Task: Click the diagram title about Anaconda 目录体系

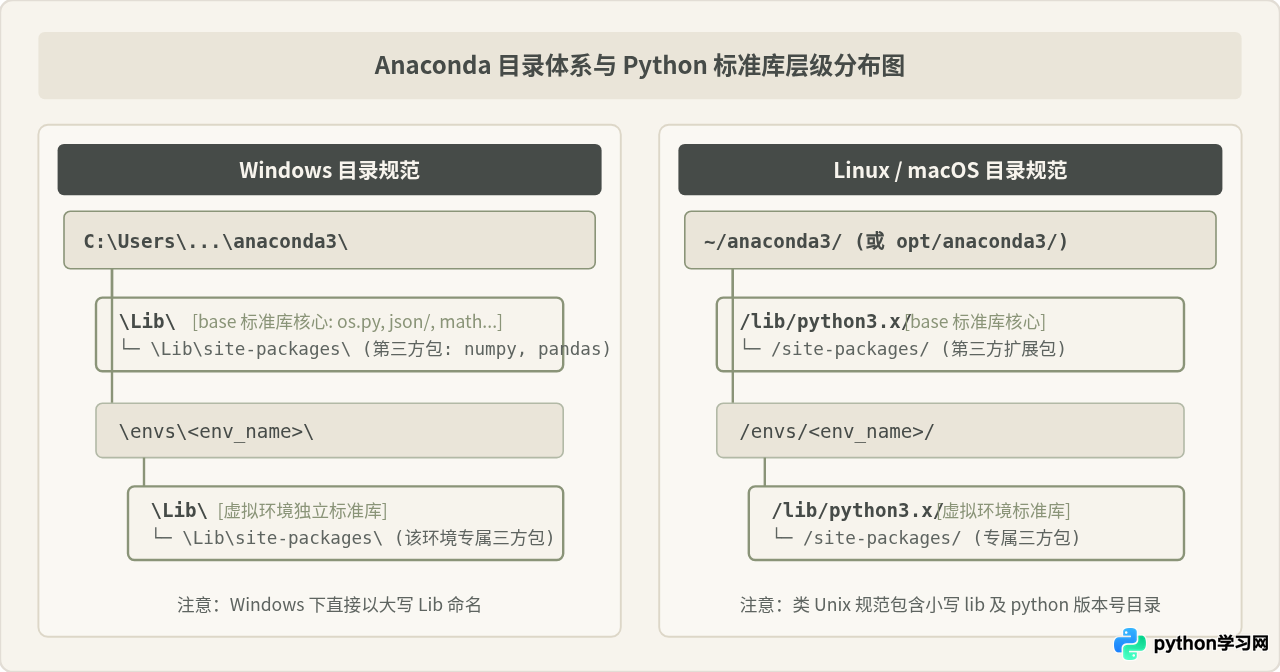Action: click(x=640, y=66)
